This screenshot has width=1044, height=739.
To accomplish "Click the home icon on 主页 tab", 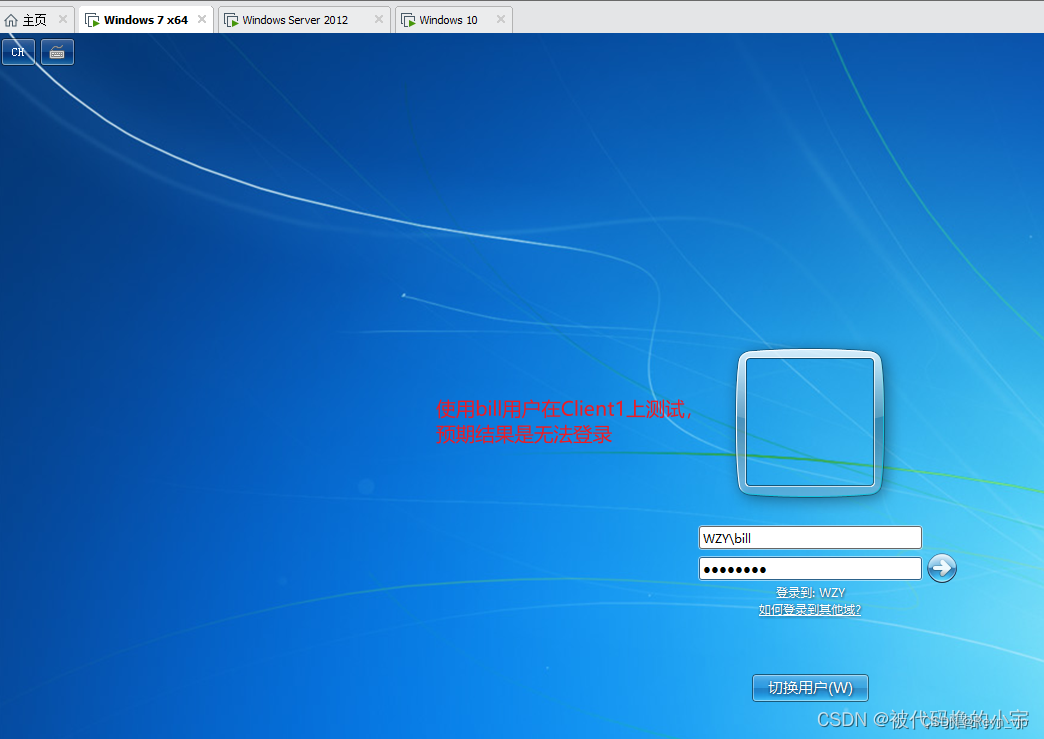I will [x=11, y=21].
